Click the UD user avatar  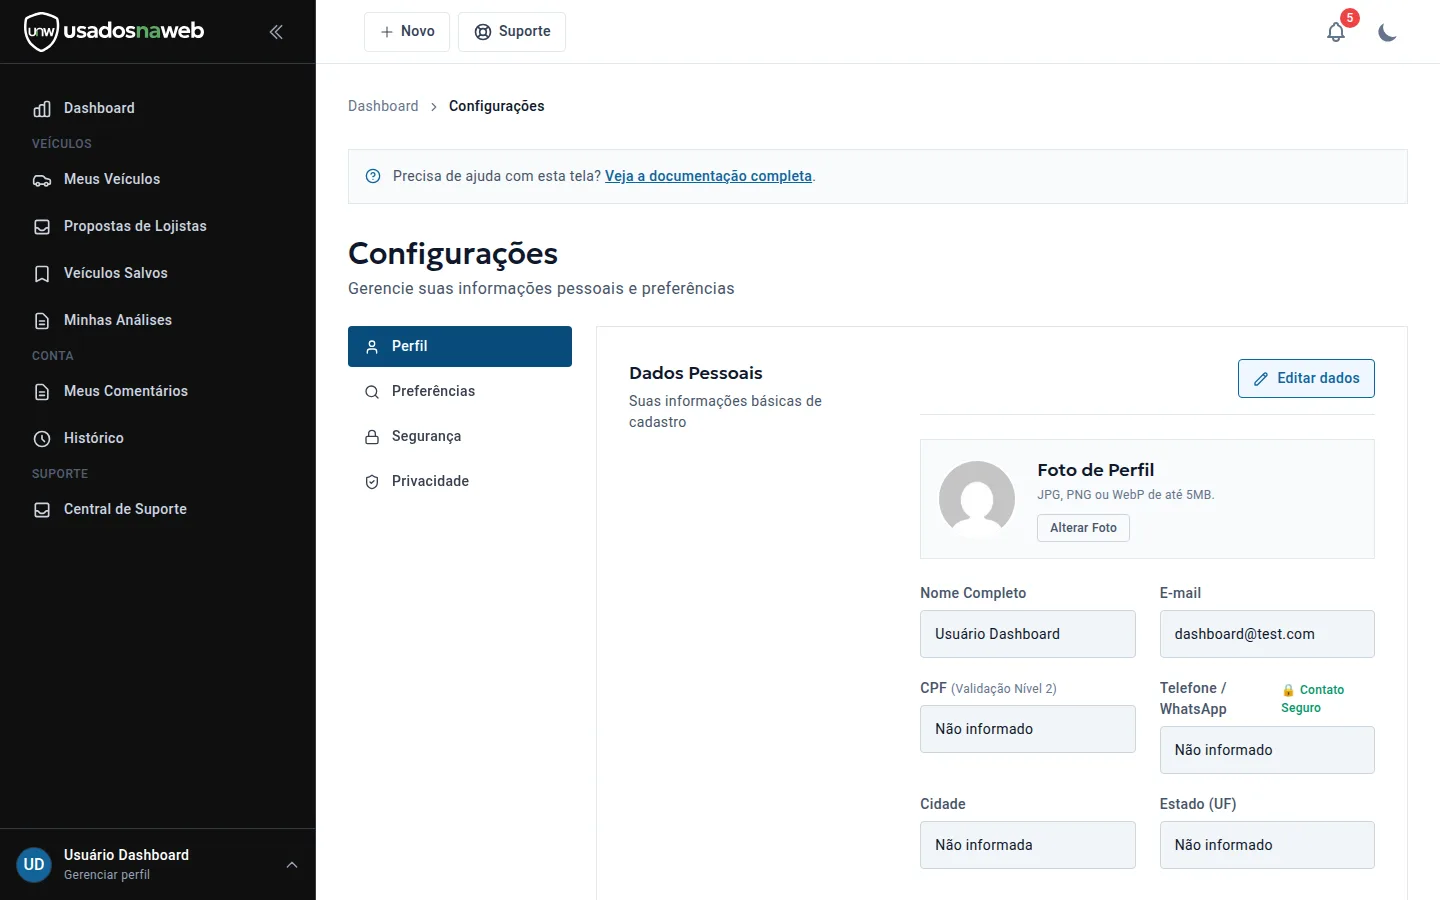click(34, 865)
